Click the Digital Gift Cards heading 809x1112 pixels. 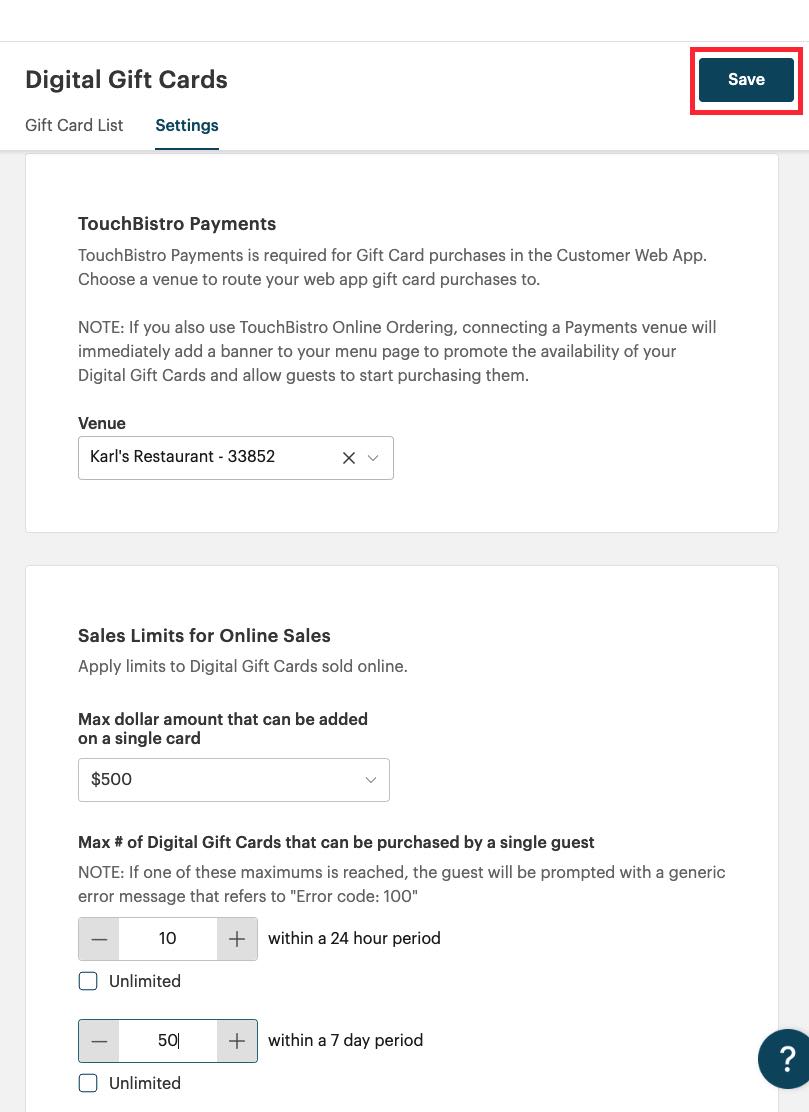click(126, 79)
